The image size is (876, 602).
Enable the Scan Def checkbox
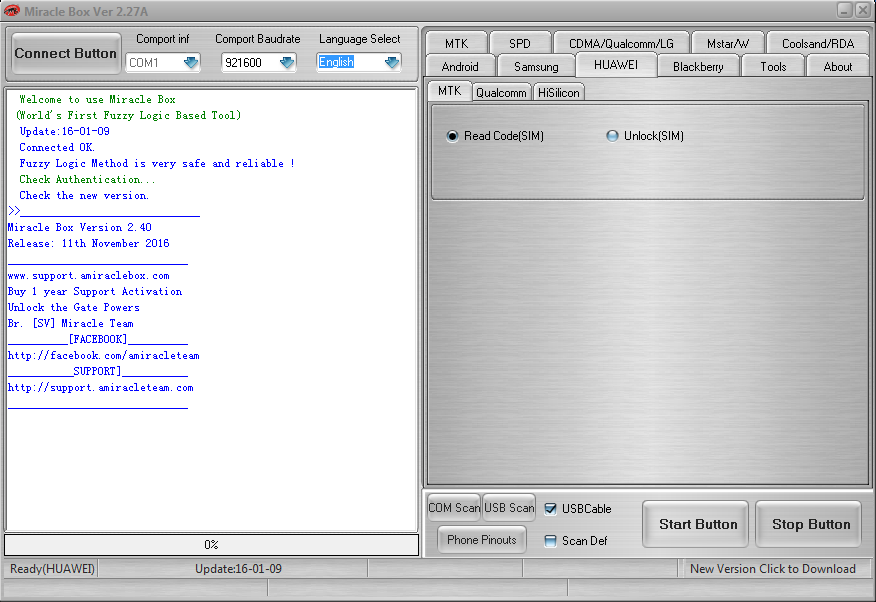(550, 541)
